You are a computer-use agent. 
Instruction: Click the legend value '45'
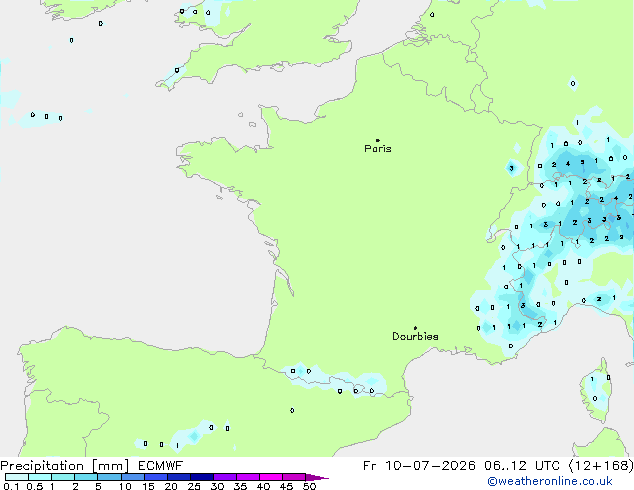[x=286, y=486]
